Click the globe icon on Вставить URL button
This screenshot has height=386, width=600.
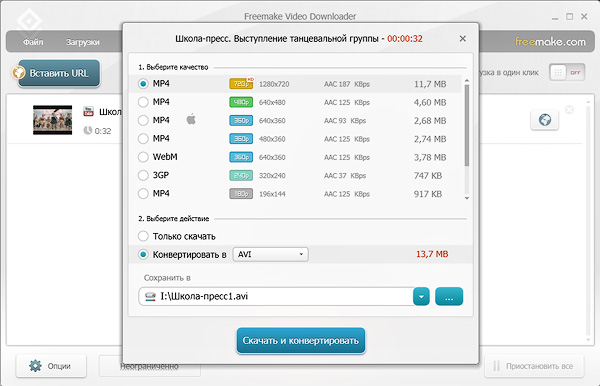point(19,73)
